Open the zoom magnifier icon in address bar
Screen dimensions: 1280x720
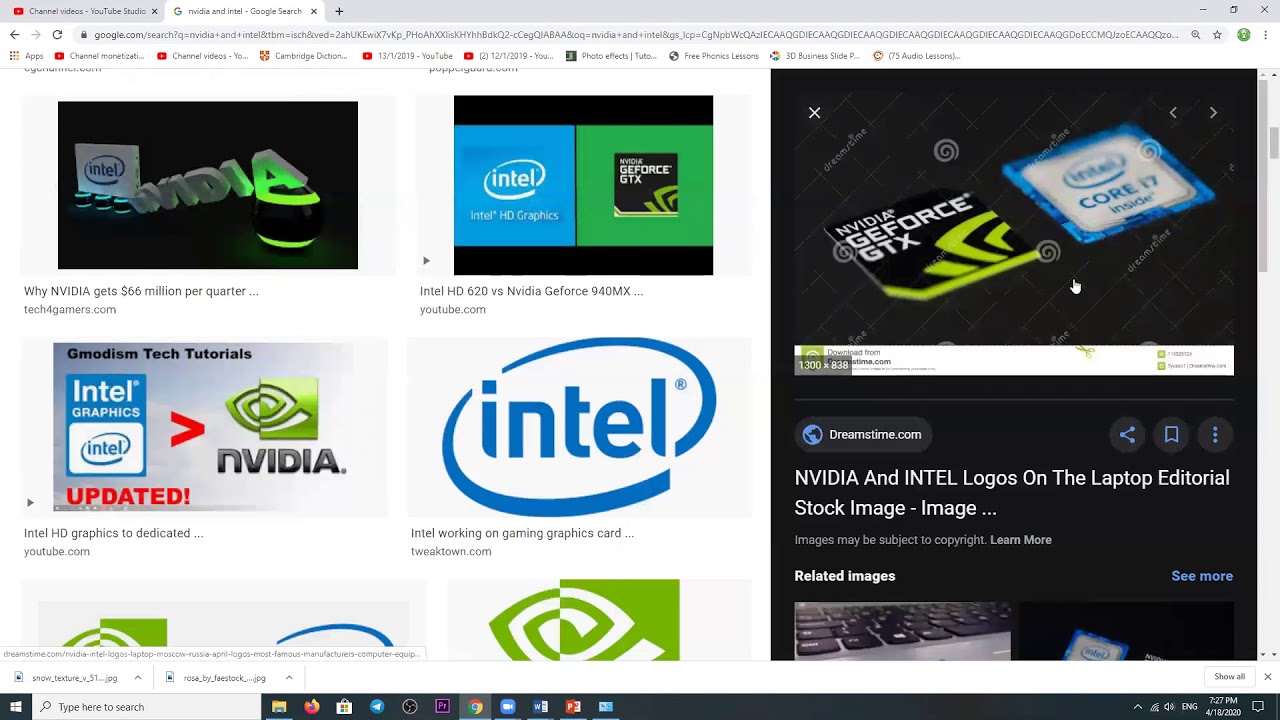point(1195,34)
